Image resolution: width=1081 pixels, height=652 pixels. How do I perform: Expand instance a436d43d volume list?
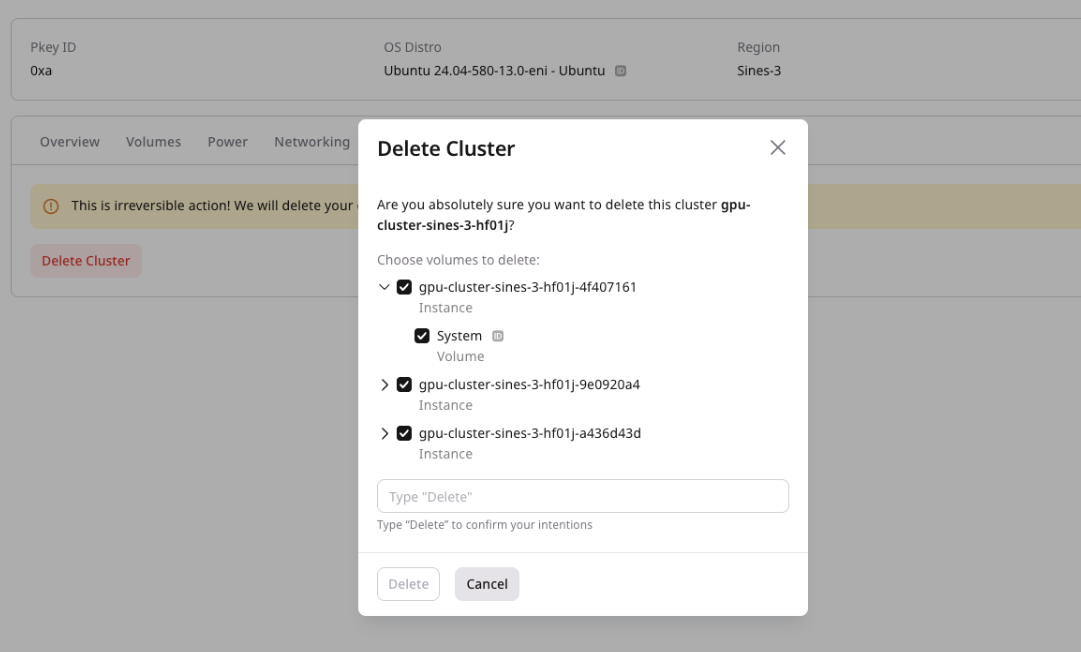[384, 433]
